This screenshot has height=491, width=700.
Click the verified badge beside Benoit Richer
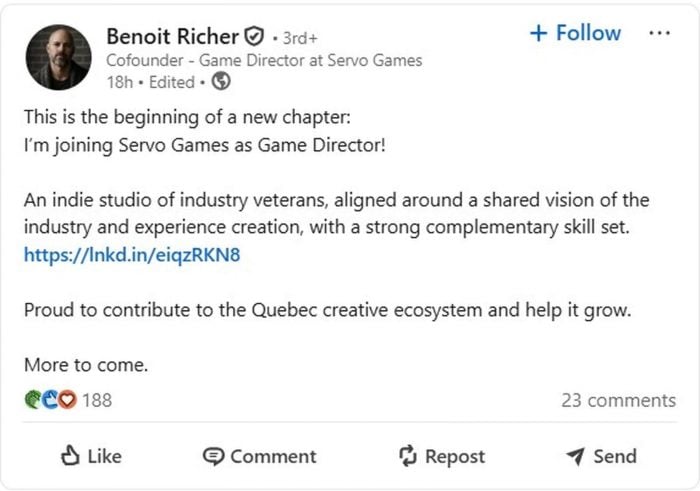pos(255,37)
